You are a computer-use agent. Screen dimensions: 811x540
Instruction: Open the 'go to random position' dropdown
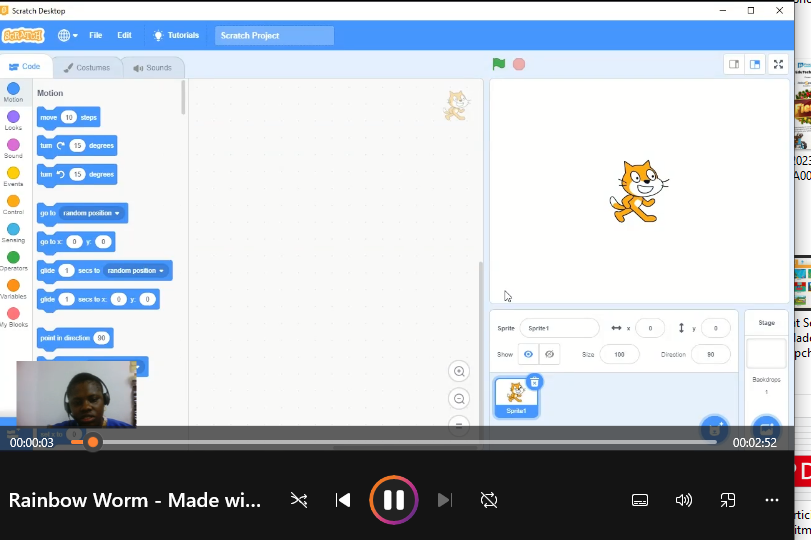117,213
